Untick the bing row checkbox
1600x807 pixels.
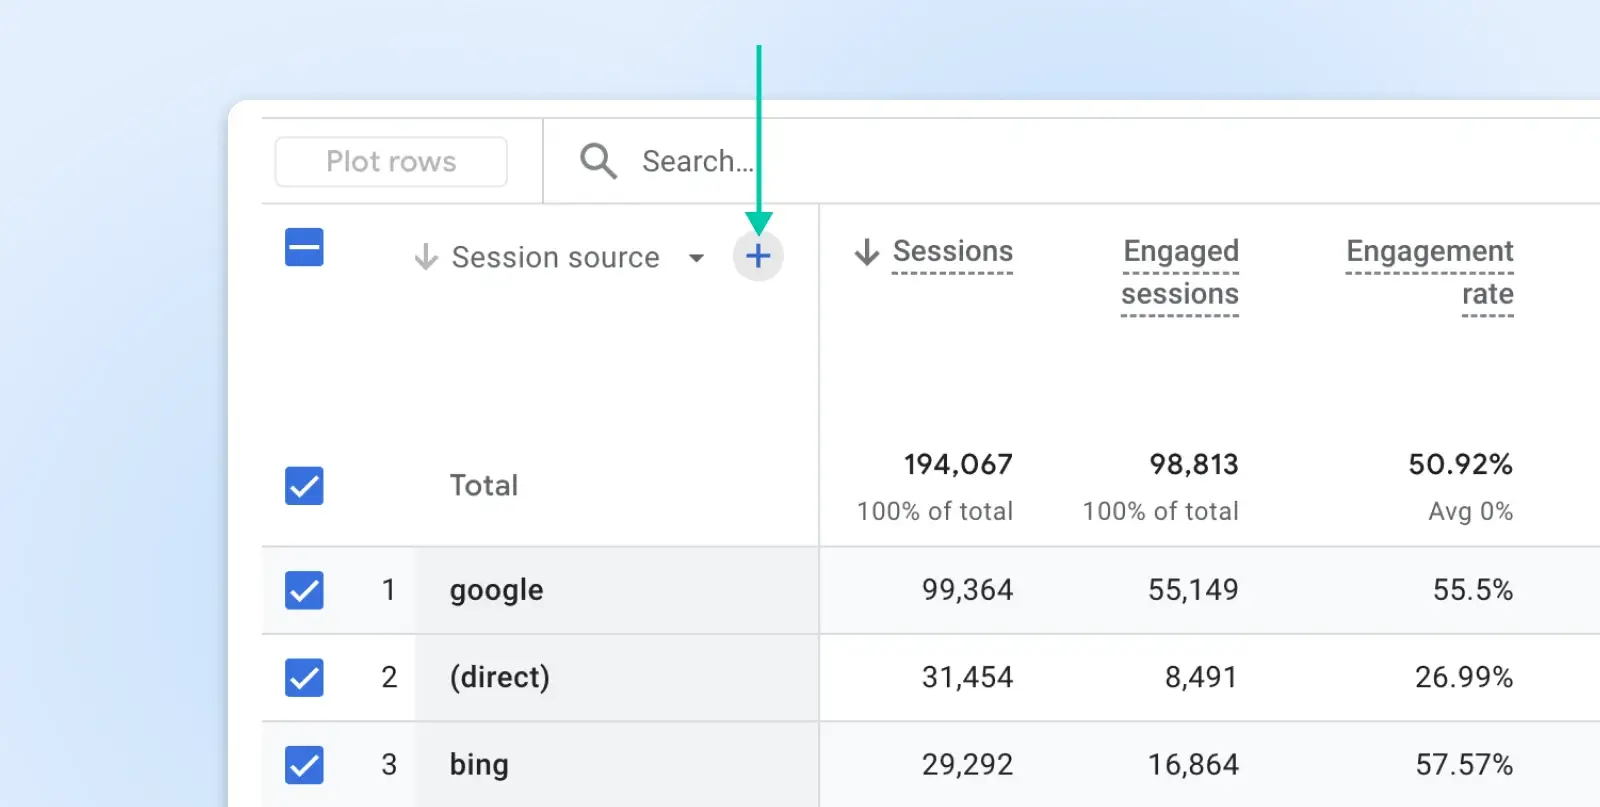point(304,765)
